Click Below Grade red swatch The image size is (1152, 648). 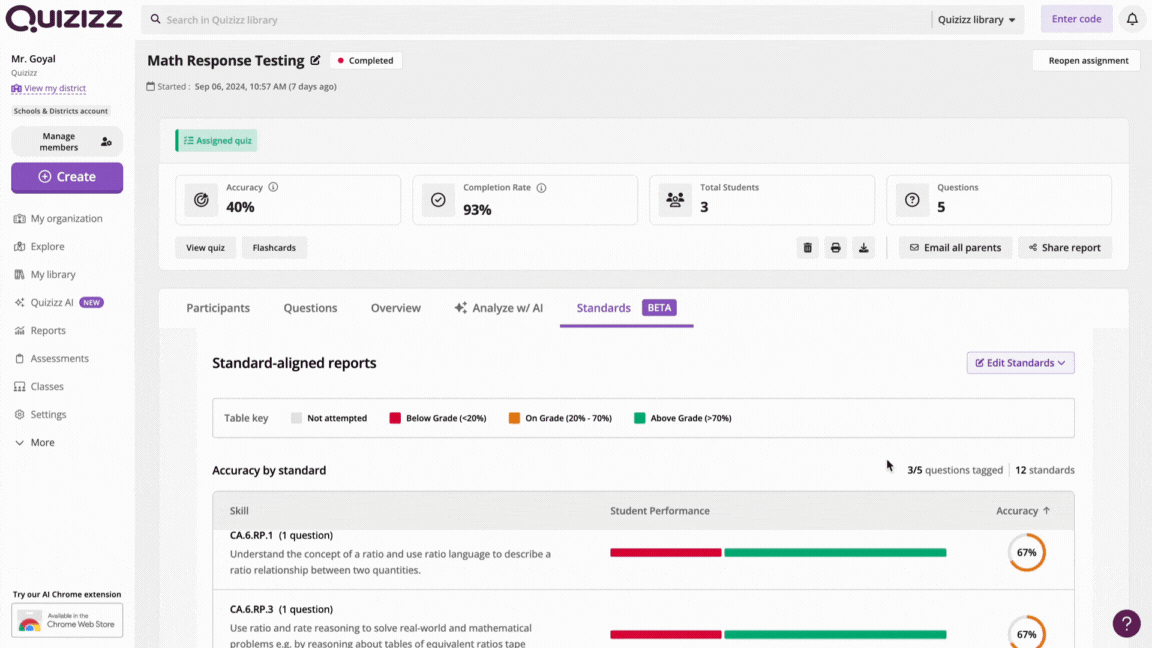pyautogui.click(x=395, y=418)
